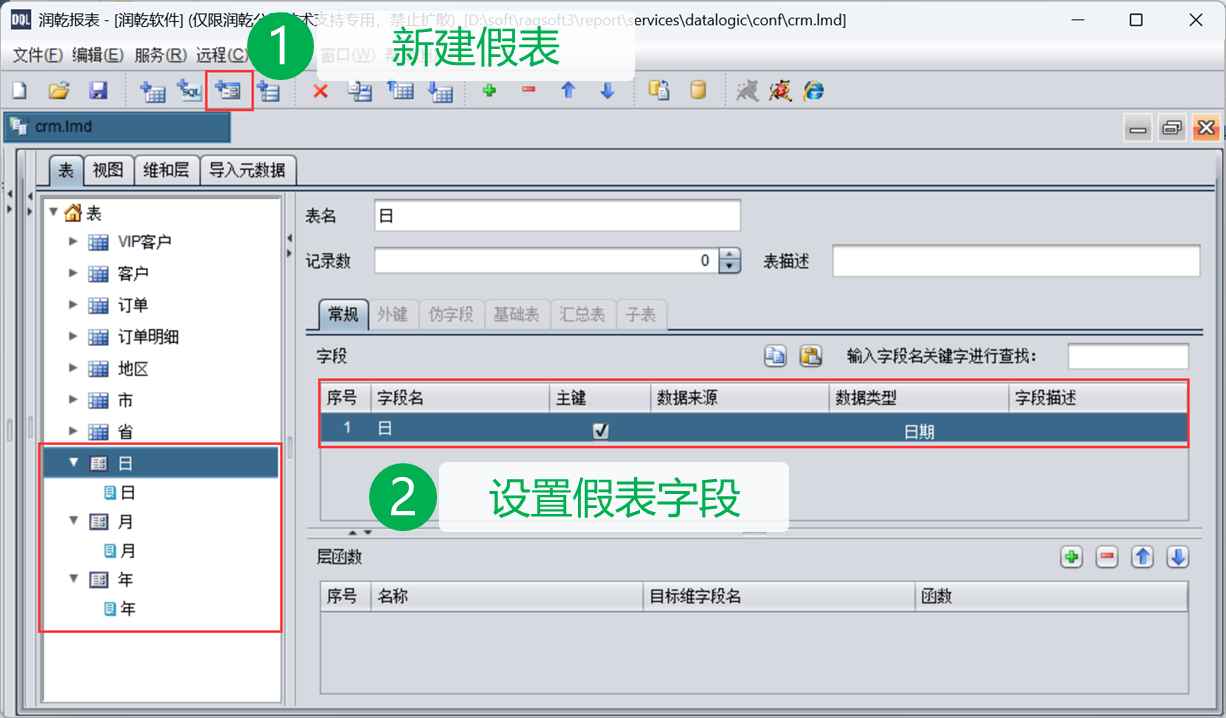The image size is (1226, 718).
Task: Click the database cylinder toolbar icon
Action: [698, 90]
